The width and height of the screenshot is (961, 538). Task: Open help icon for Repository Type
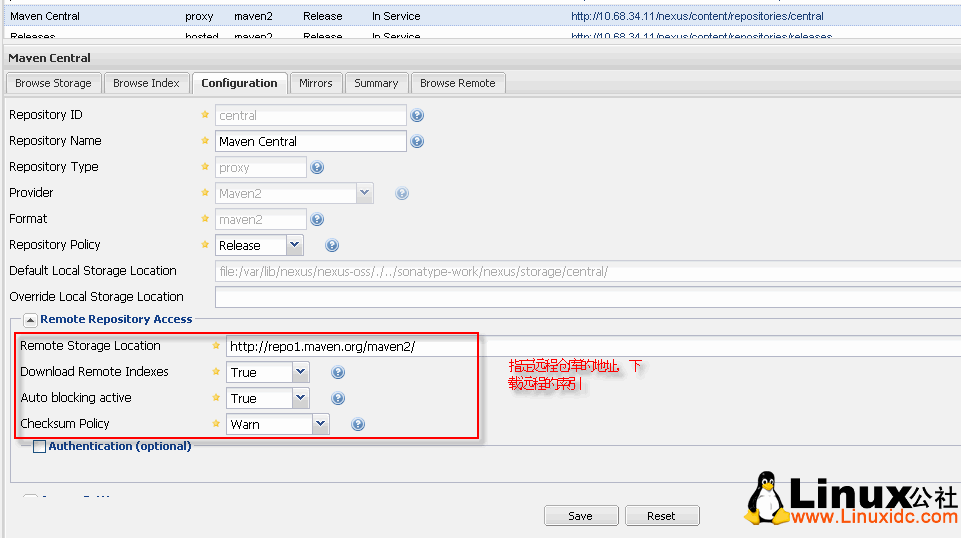point(317,167)
